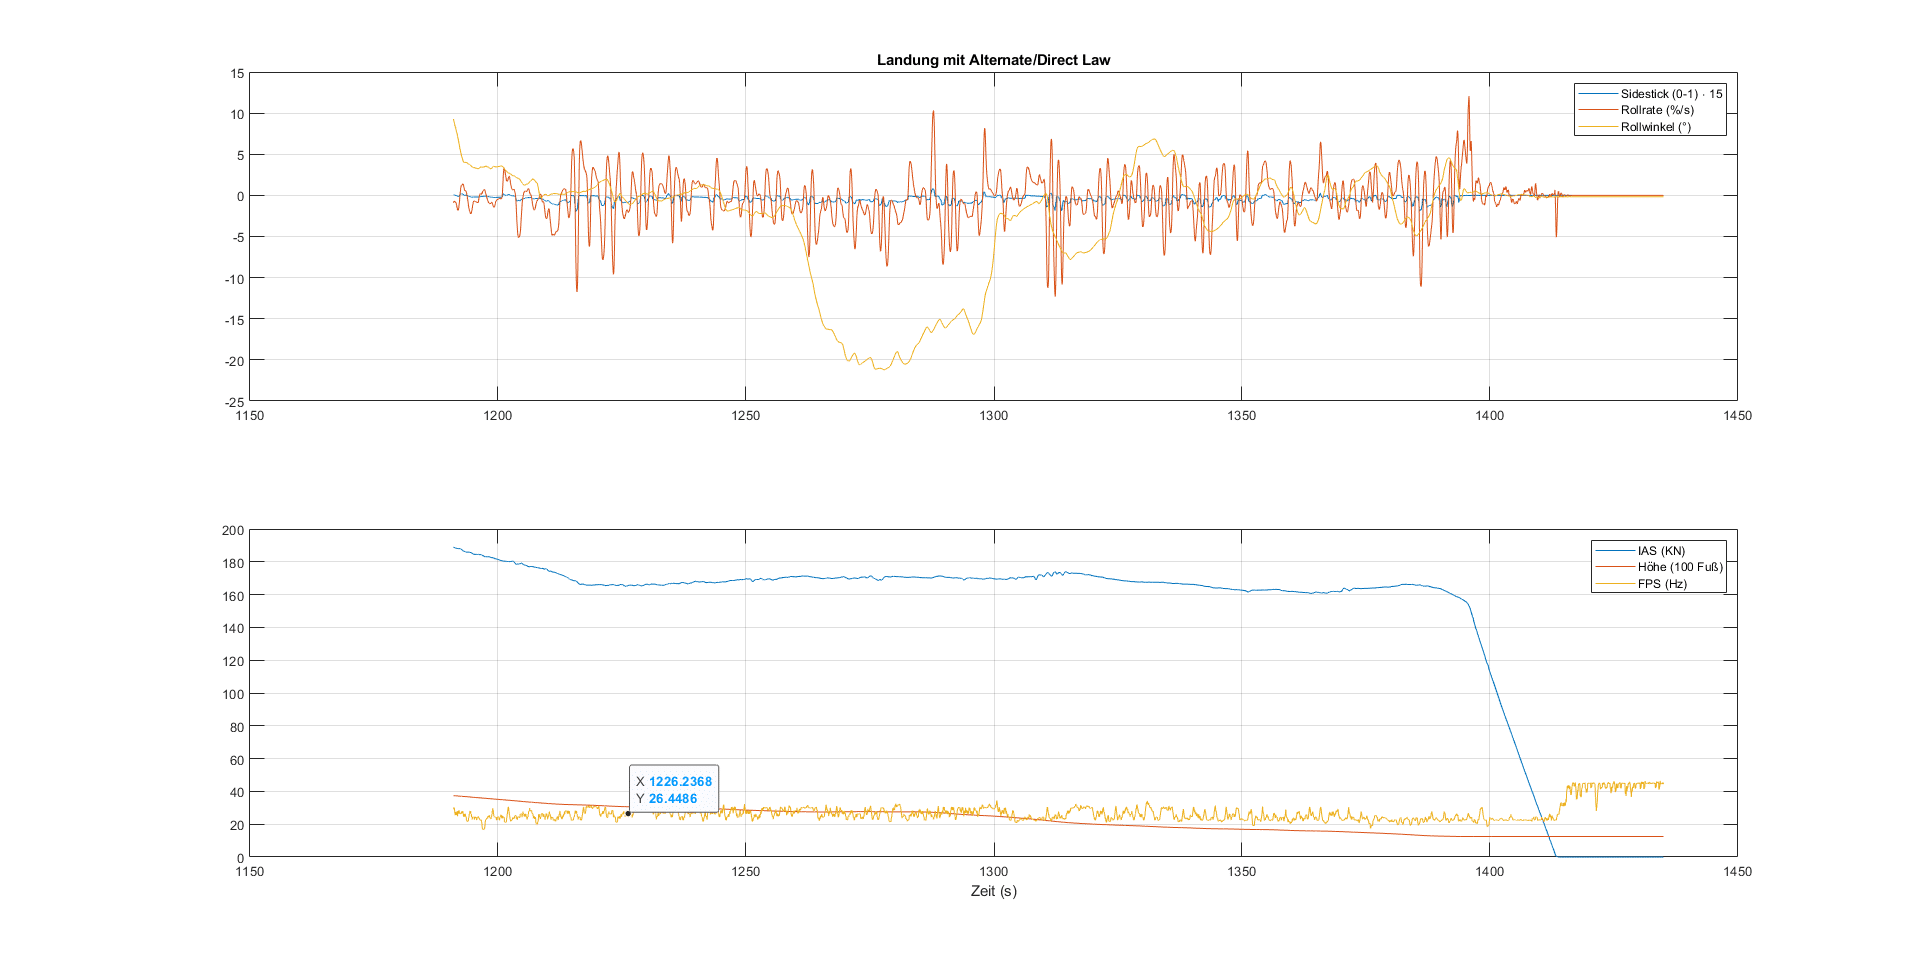Click the Sidestick (0-1) · 15 legend entry

pyautogui.click(x=1671, y=94)
